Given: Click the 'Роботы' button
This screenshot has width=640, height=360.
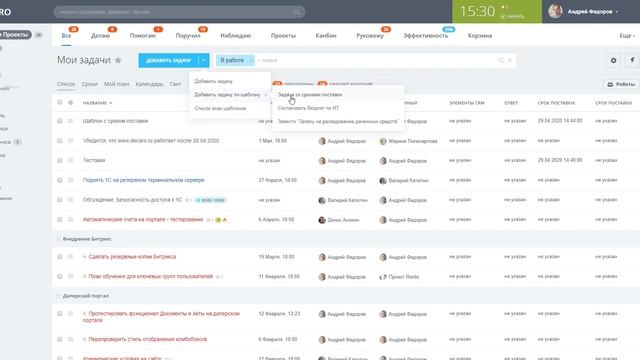Looking at the screenshot, I should click(x=621, y=84).
